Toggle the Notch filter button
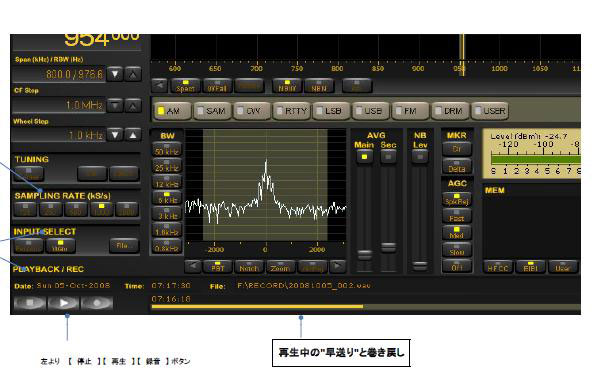The image size is (594, 385). 249,266
